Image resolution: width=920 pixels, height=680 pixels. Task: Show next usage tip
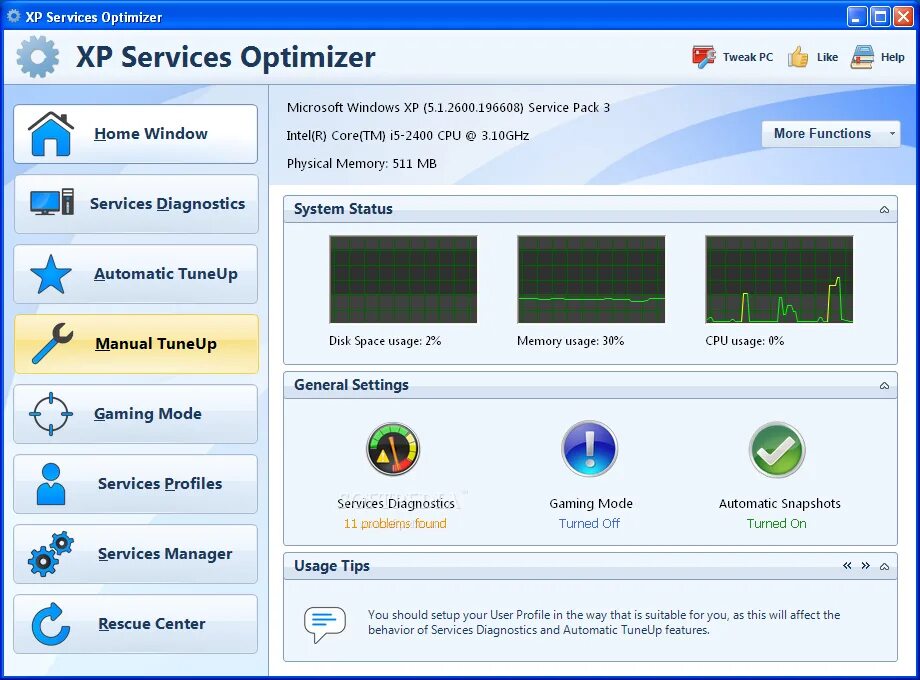coord(865,566)
